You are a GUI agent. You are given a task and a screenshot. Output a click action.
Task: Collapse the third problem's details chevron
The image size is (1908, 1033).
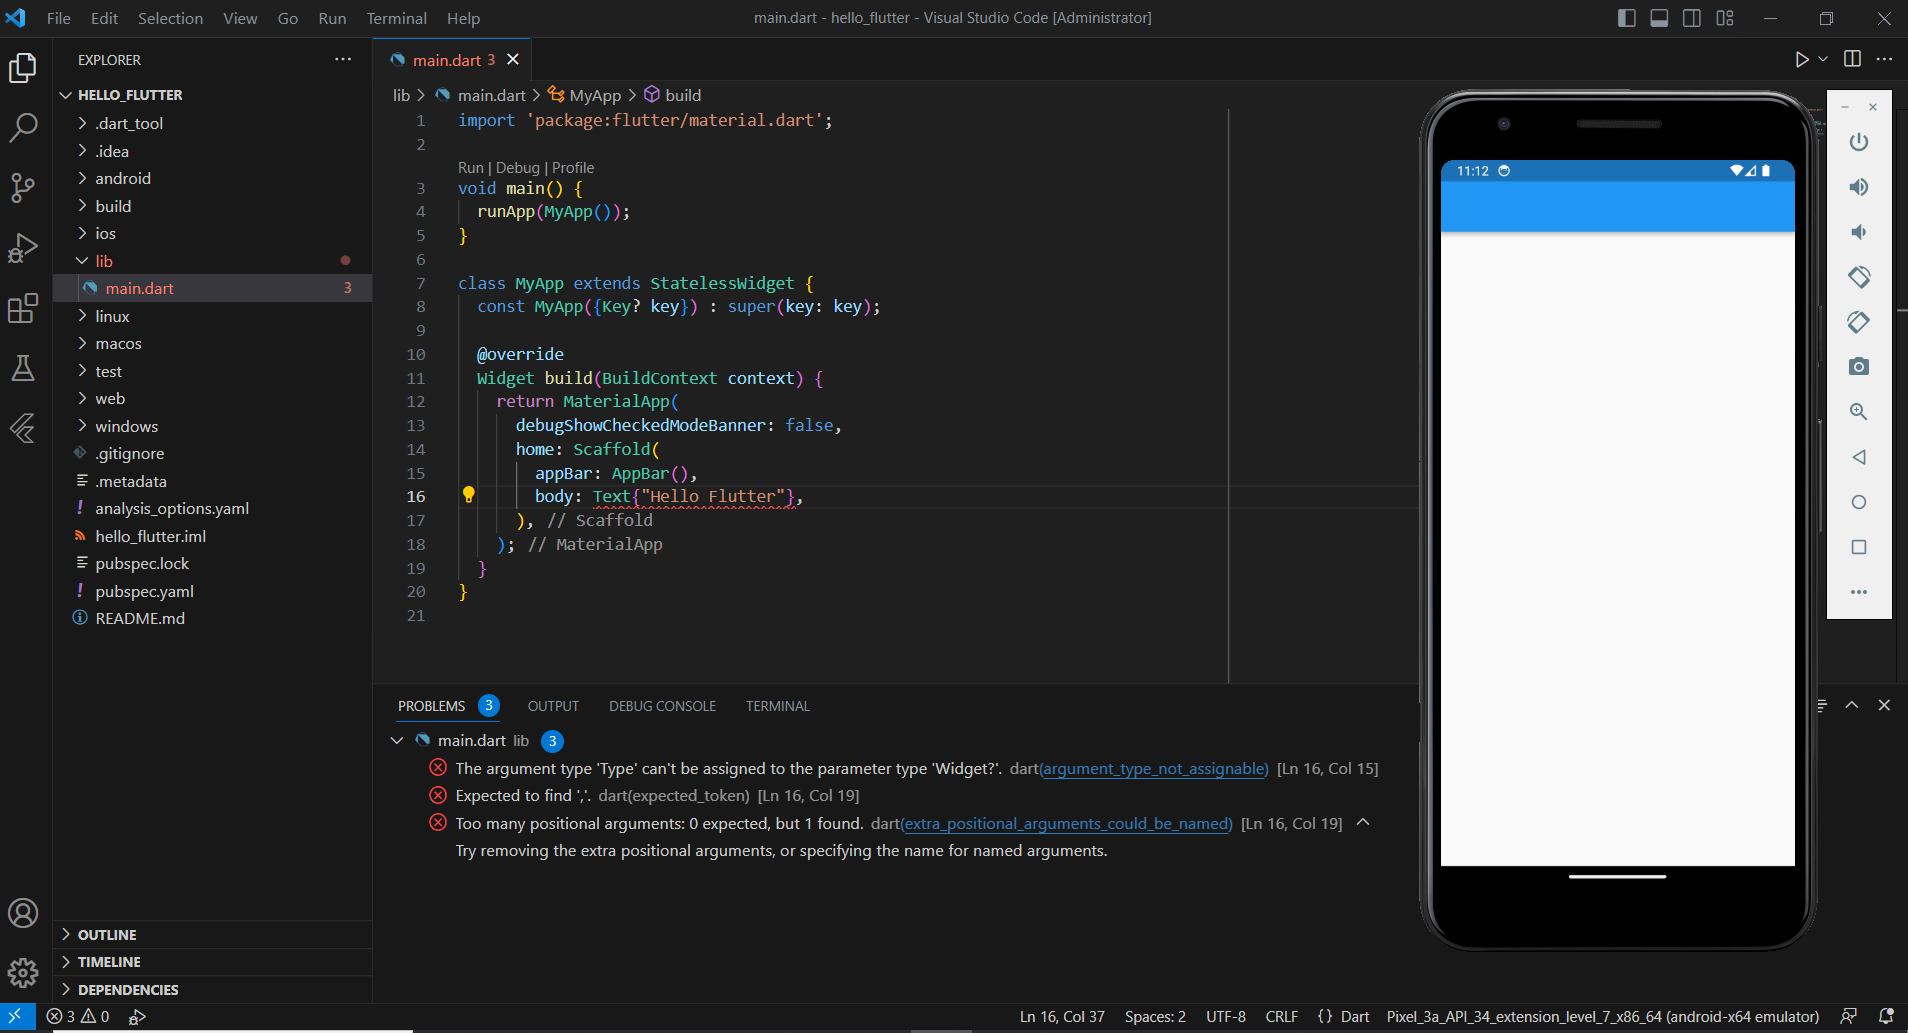1363,822
